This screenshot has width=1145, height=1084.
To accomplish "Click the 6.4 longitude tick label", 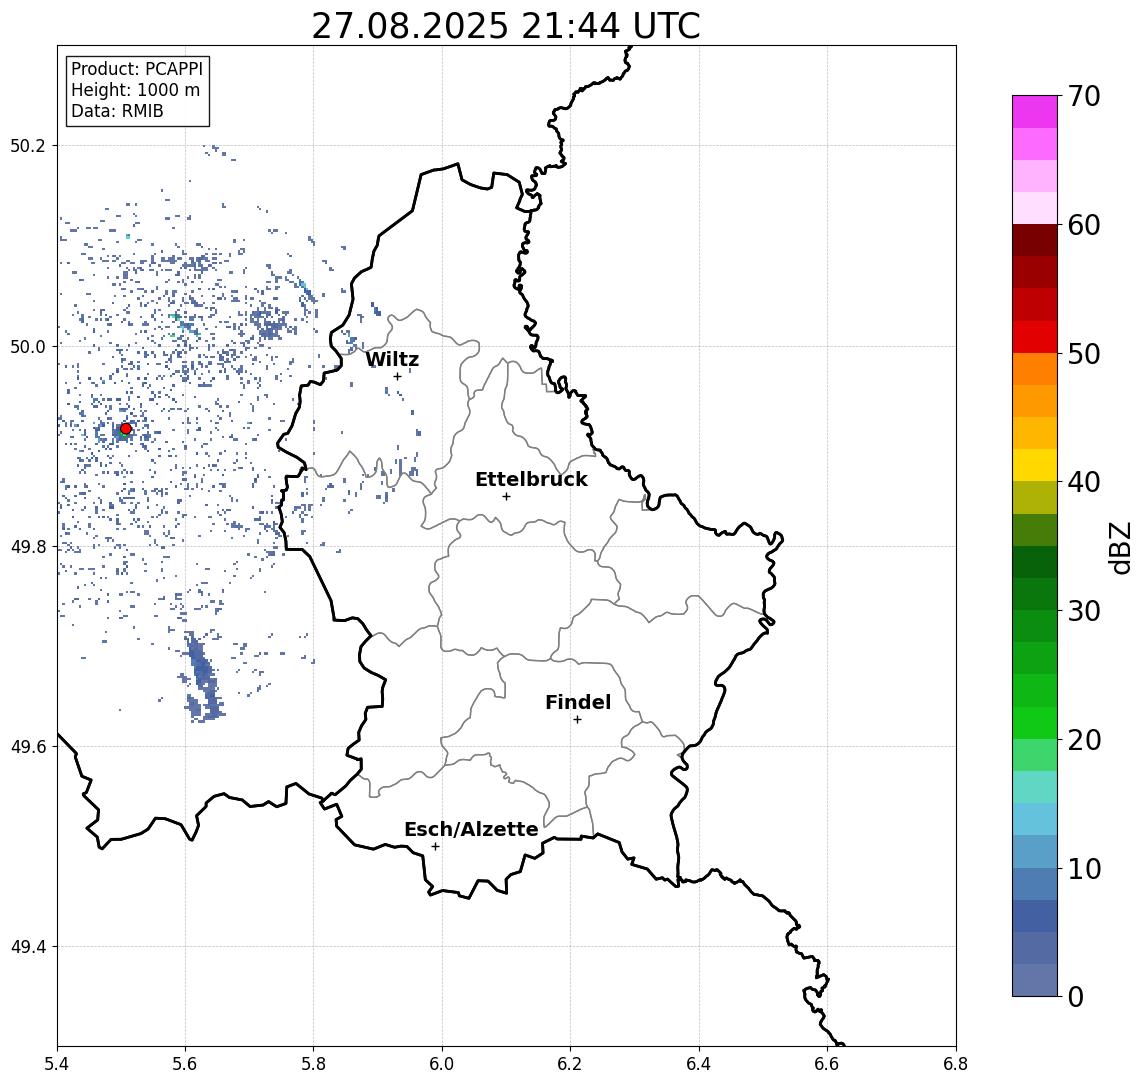I will coord(699,1064).
